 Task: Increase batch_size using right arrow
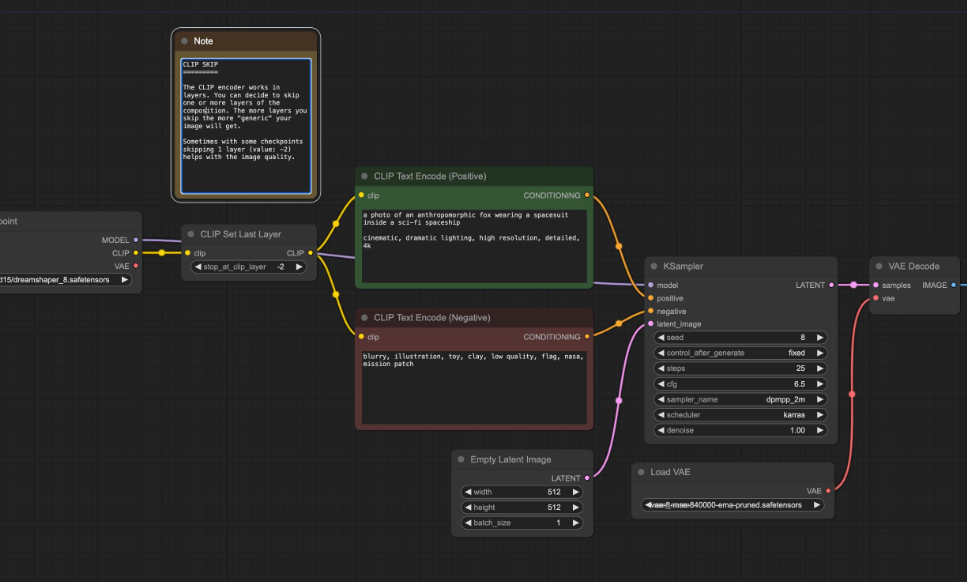[x=575, y=523]
